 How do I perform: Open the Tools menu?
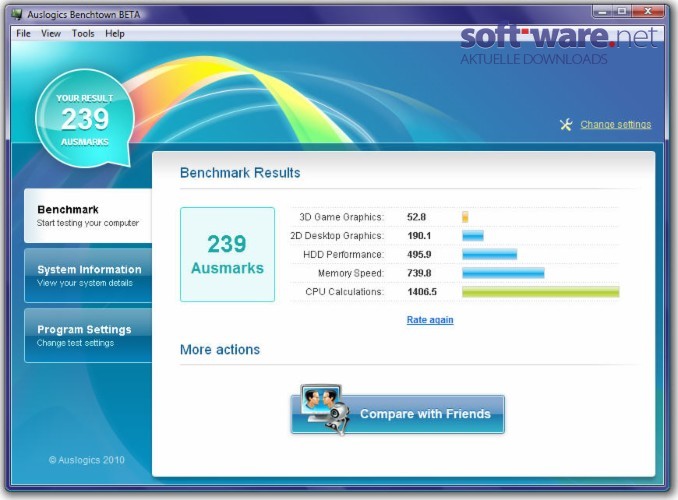(83, 33)
